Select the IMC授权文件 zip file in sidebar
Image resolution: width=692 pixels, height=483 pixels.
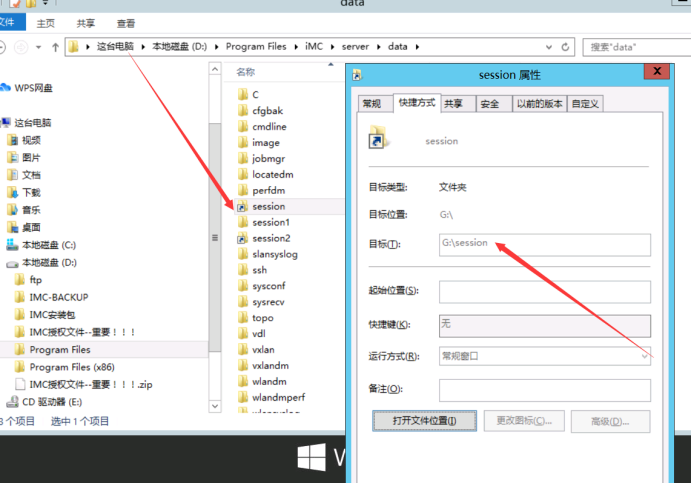pos(91,385)
